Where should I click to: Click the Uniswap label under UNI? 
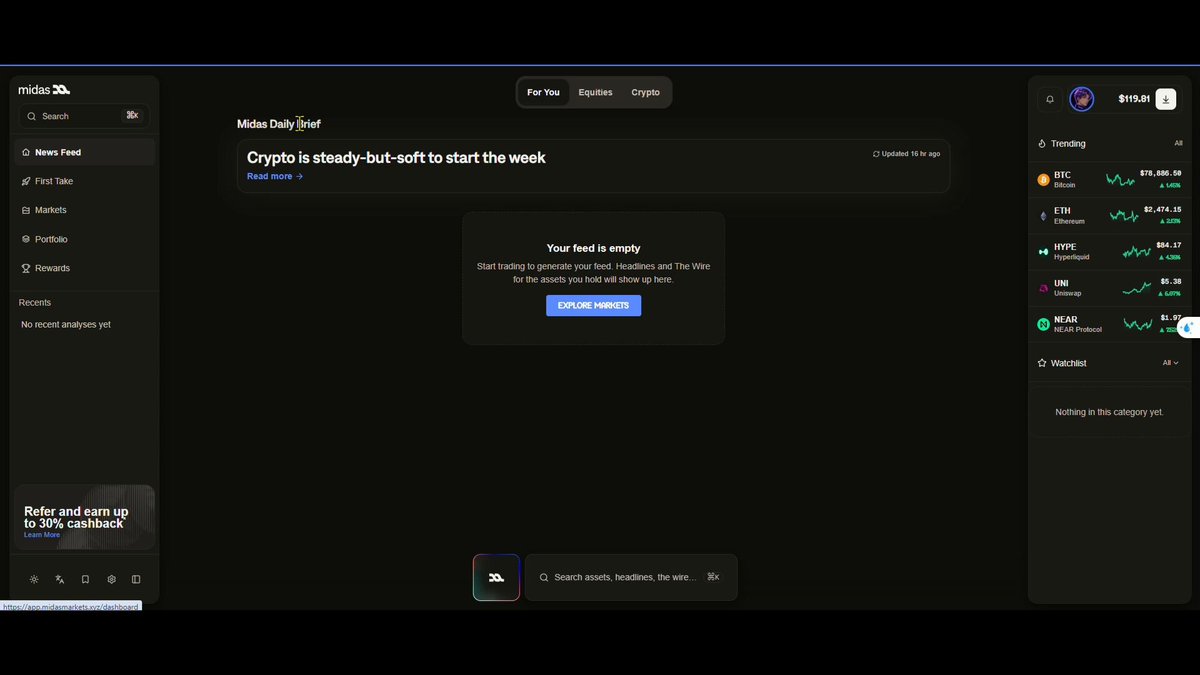click(x=1067, y=293)
